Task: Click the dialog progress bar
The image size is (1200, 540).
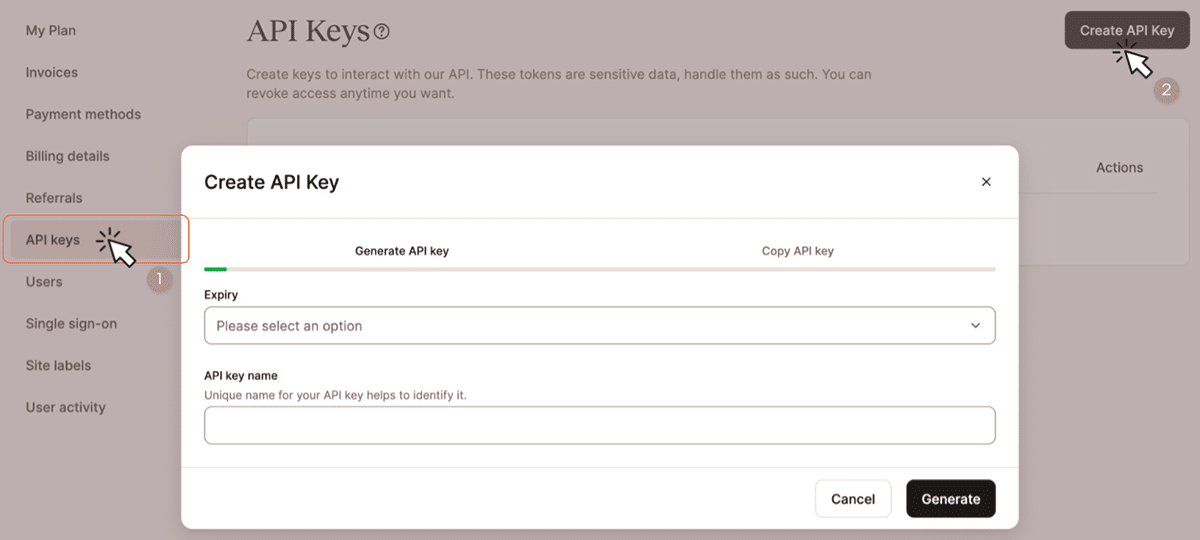Action: (x=600, y=269)
